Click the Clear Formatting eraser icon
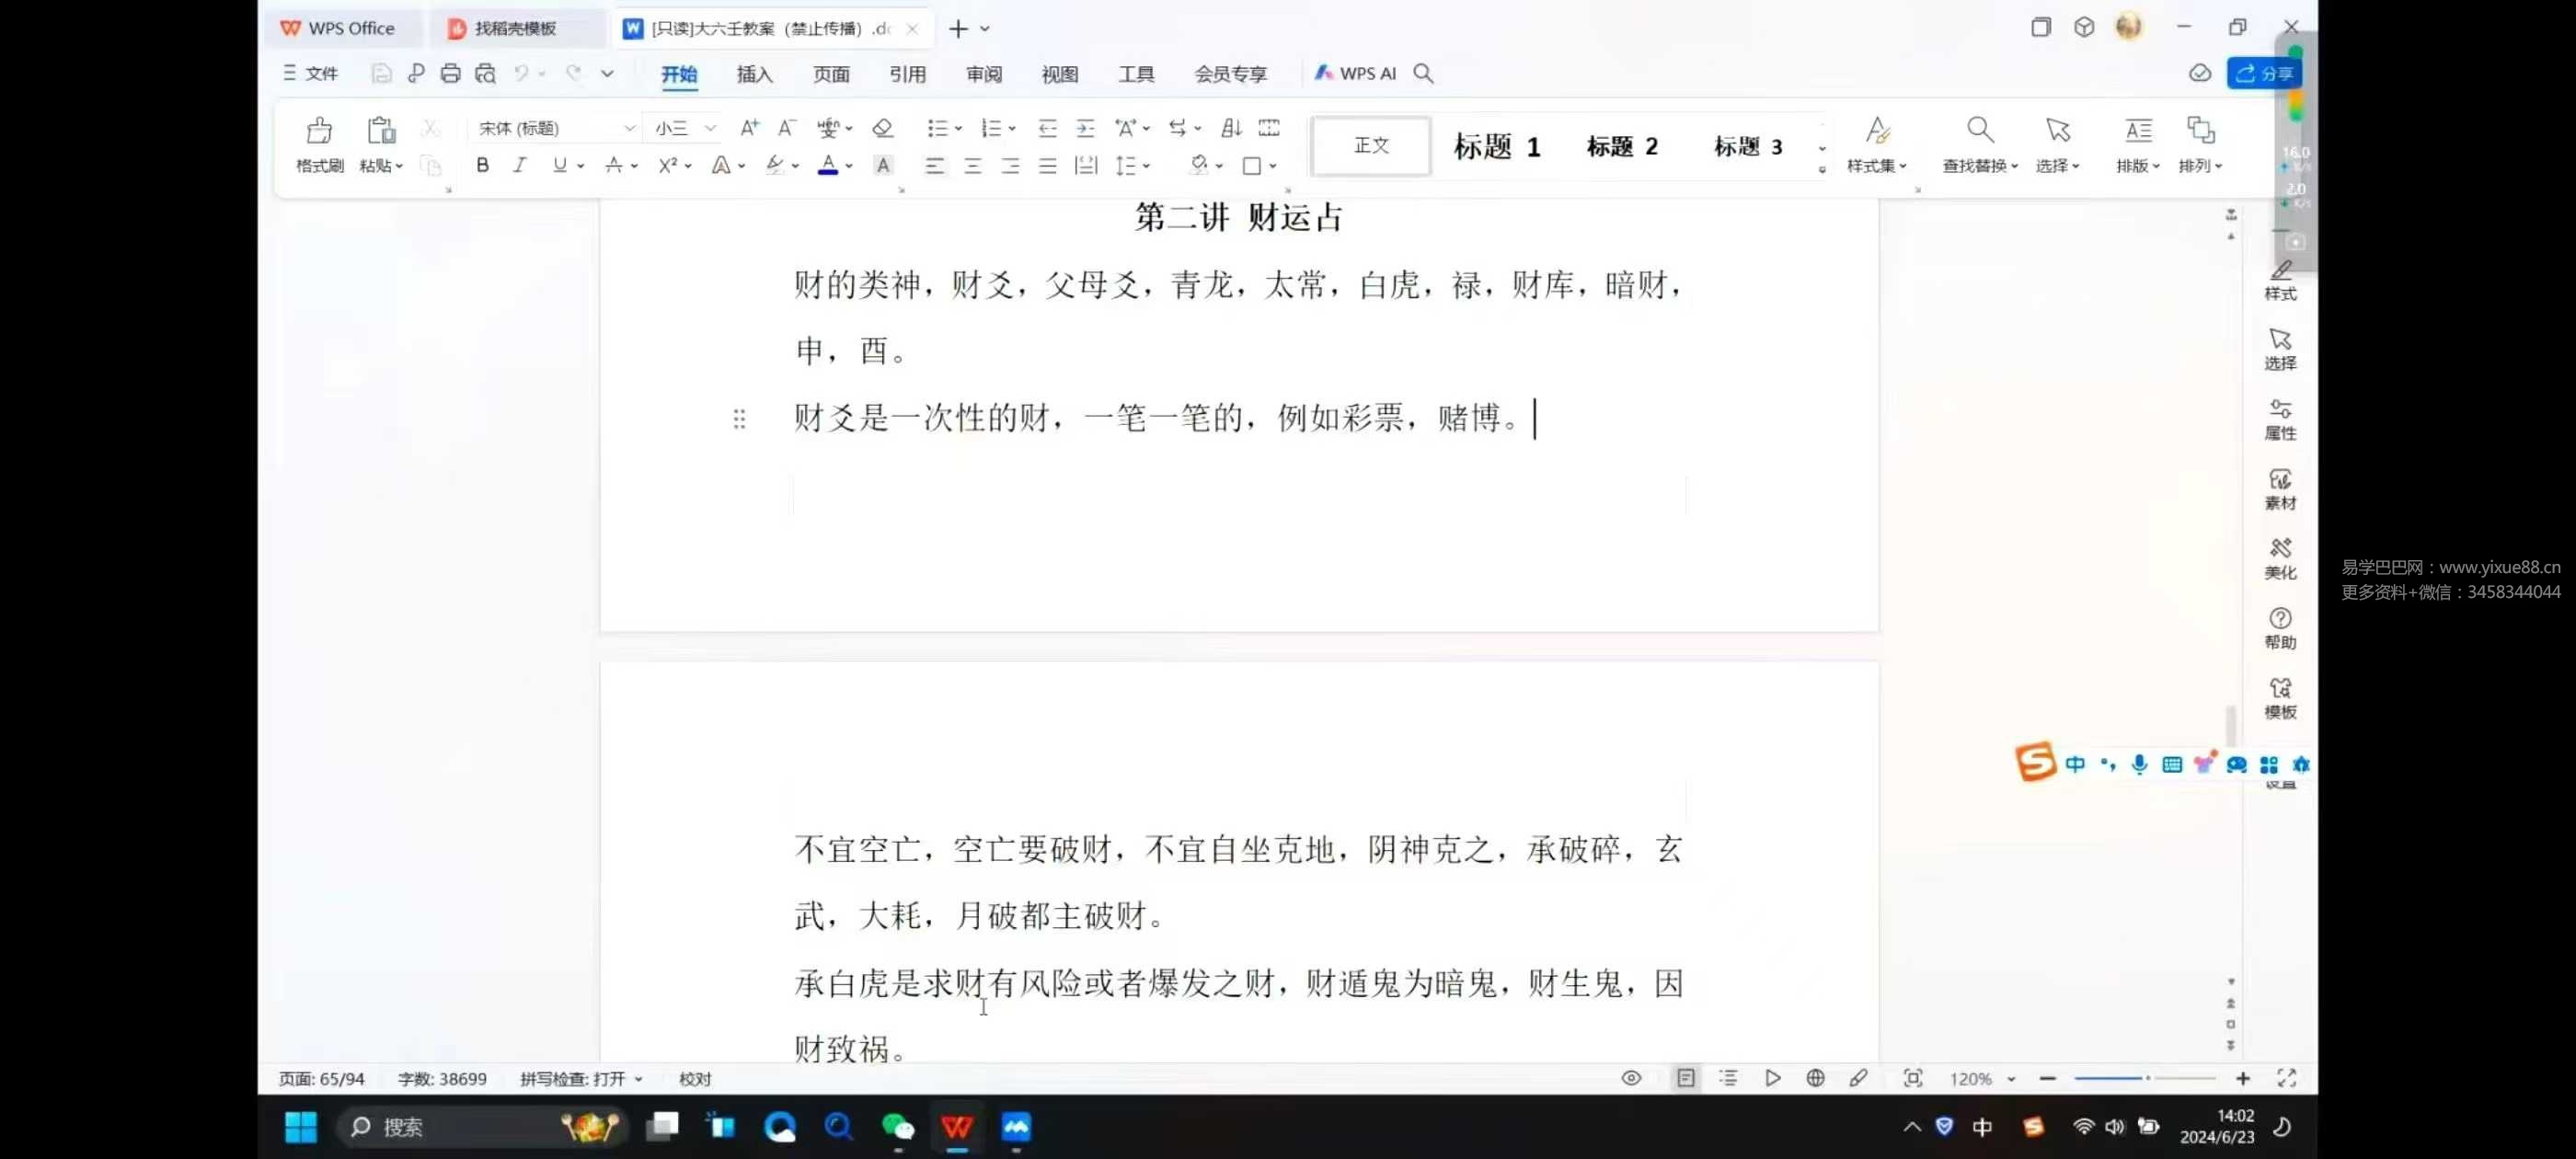 click(x=882, y=128)
